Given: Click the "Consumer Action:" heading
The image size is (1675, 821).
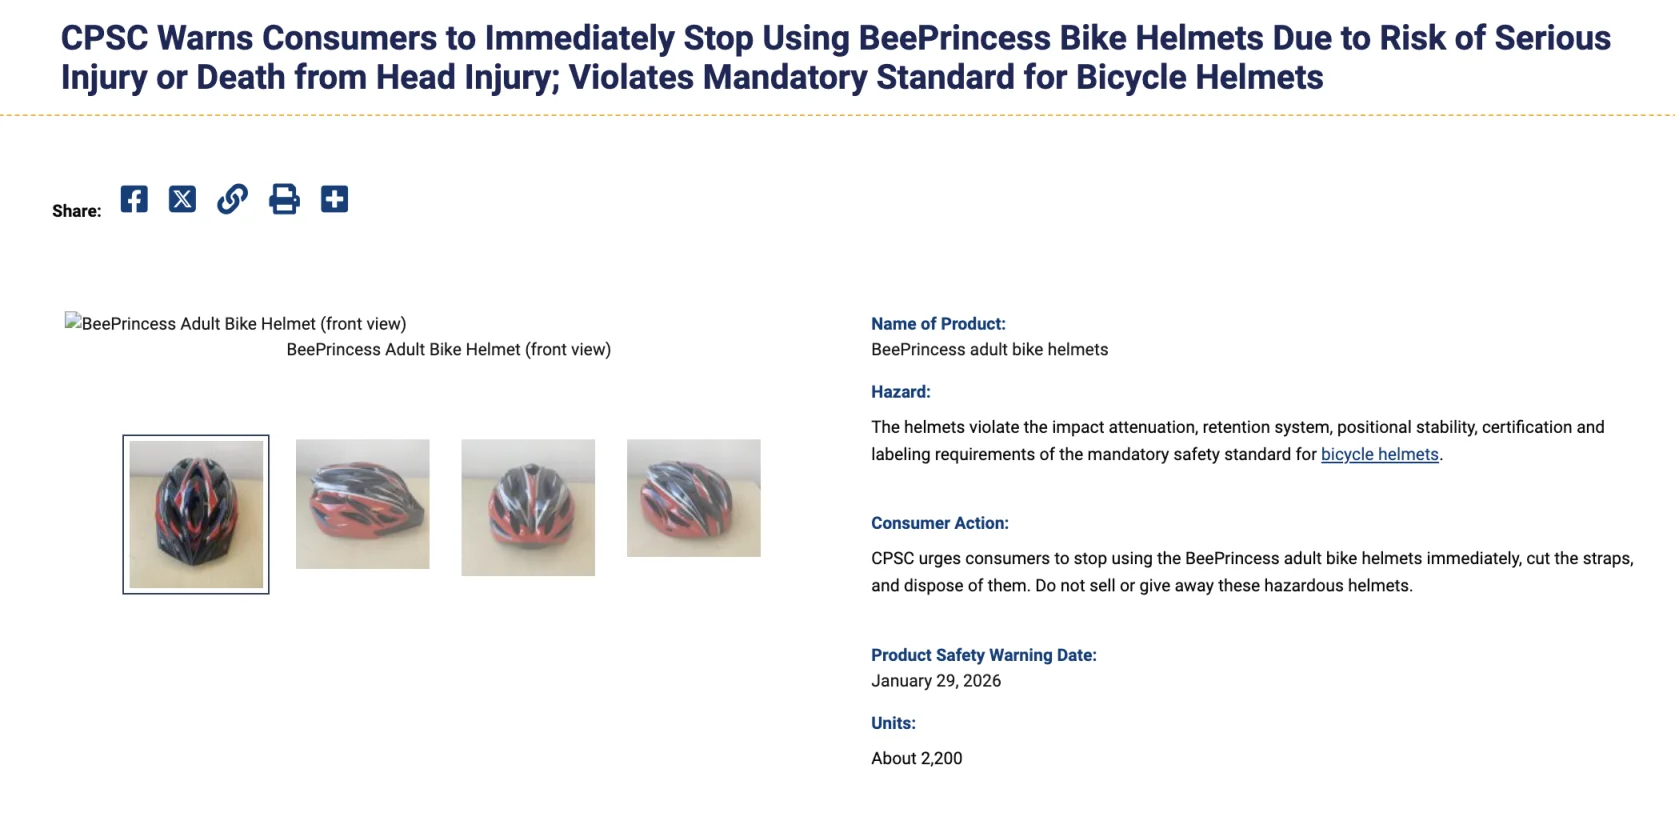Looking at the screenshot, I should coord(939,523).
